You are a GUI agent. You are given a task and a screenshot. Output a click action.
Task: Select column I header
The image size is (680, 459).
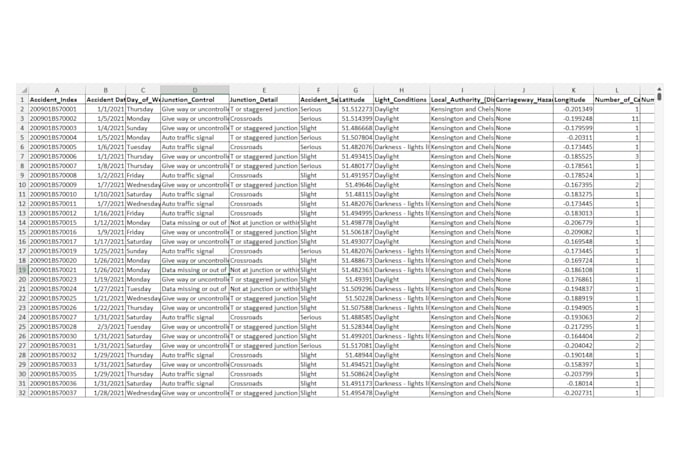click(x=462, y=90)
